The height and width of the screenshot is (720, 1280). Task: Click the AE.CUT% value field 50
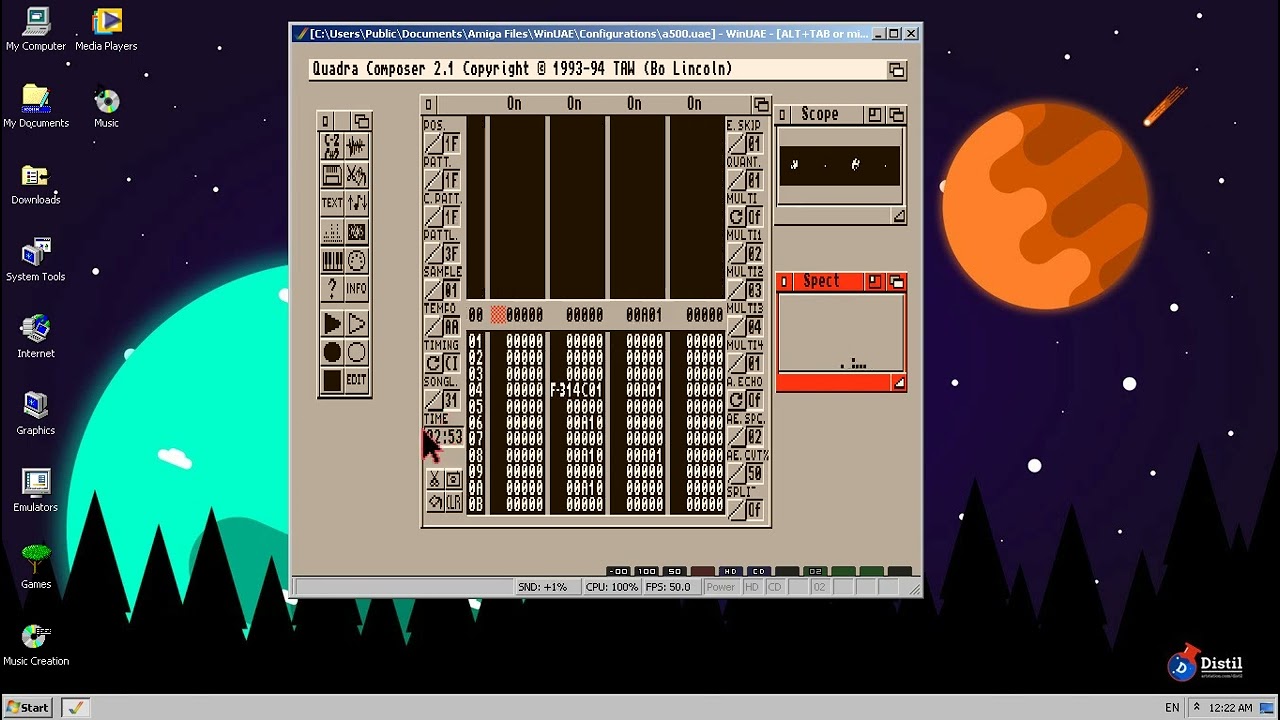(x=754, y=474)
